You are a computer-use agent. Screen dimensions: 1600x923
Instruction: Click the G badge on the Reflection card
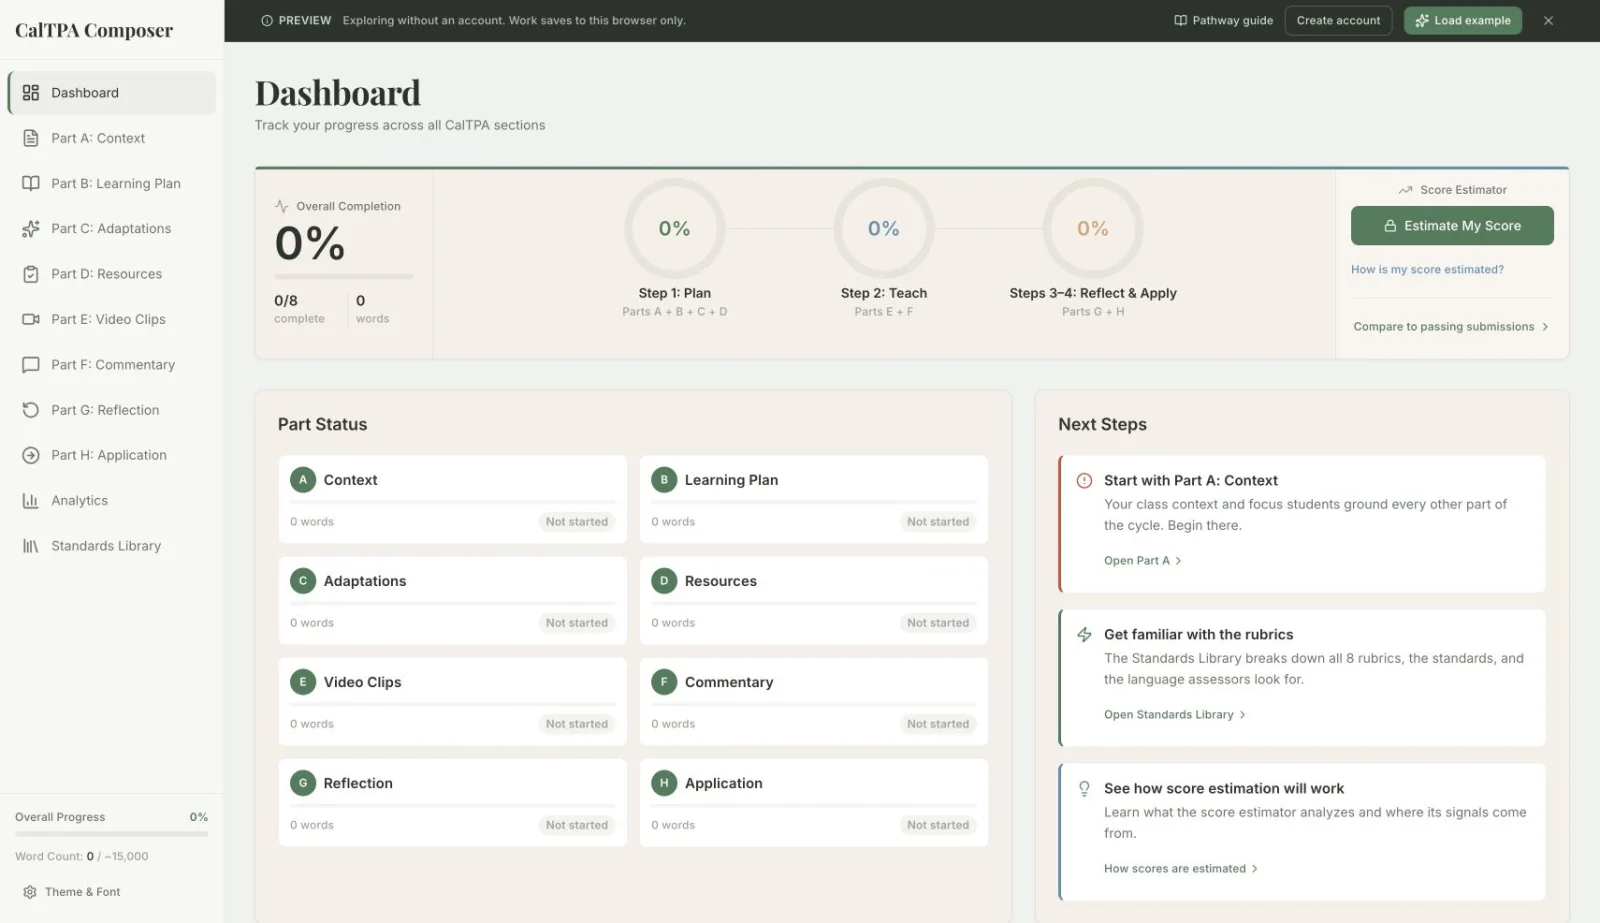[x=303, y=783]
